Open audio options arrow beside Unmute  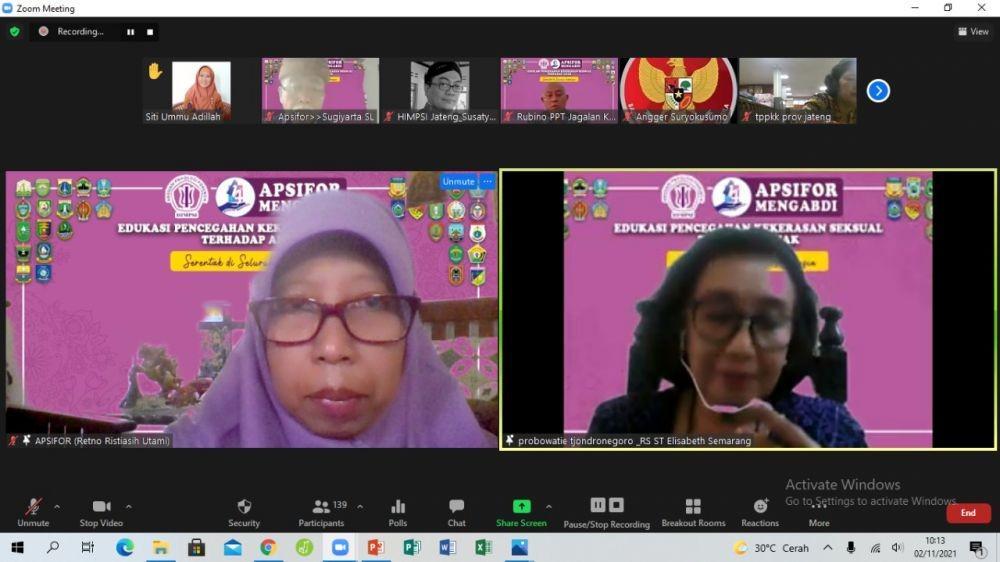click(x=57, y=507)
